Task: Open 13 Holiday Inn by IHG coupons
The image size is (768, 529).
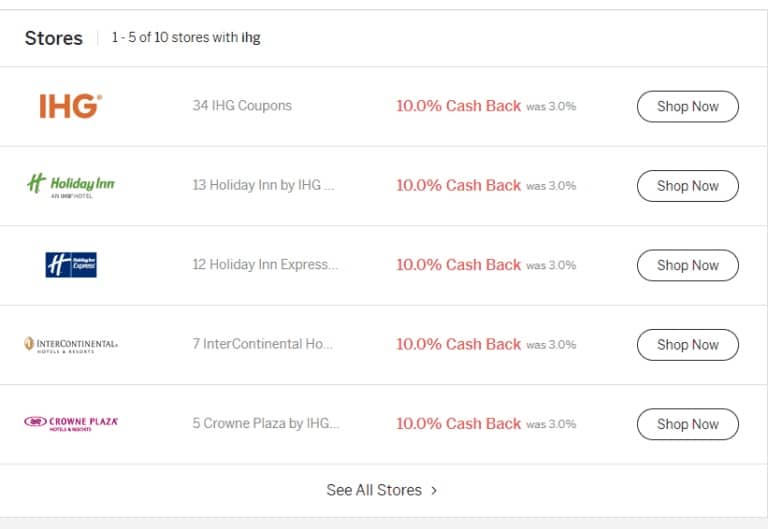Action: (x=264, y=185)
